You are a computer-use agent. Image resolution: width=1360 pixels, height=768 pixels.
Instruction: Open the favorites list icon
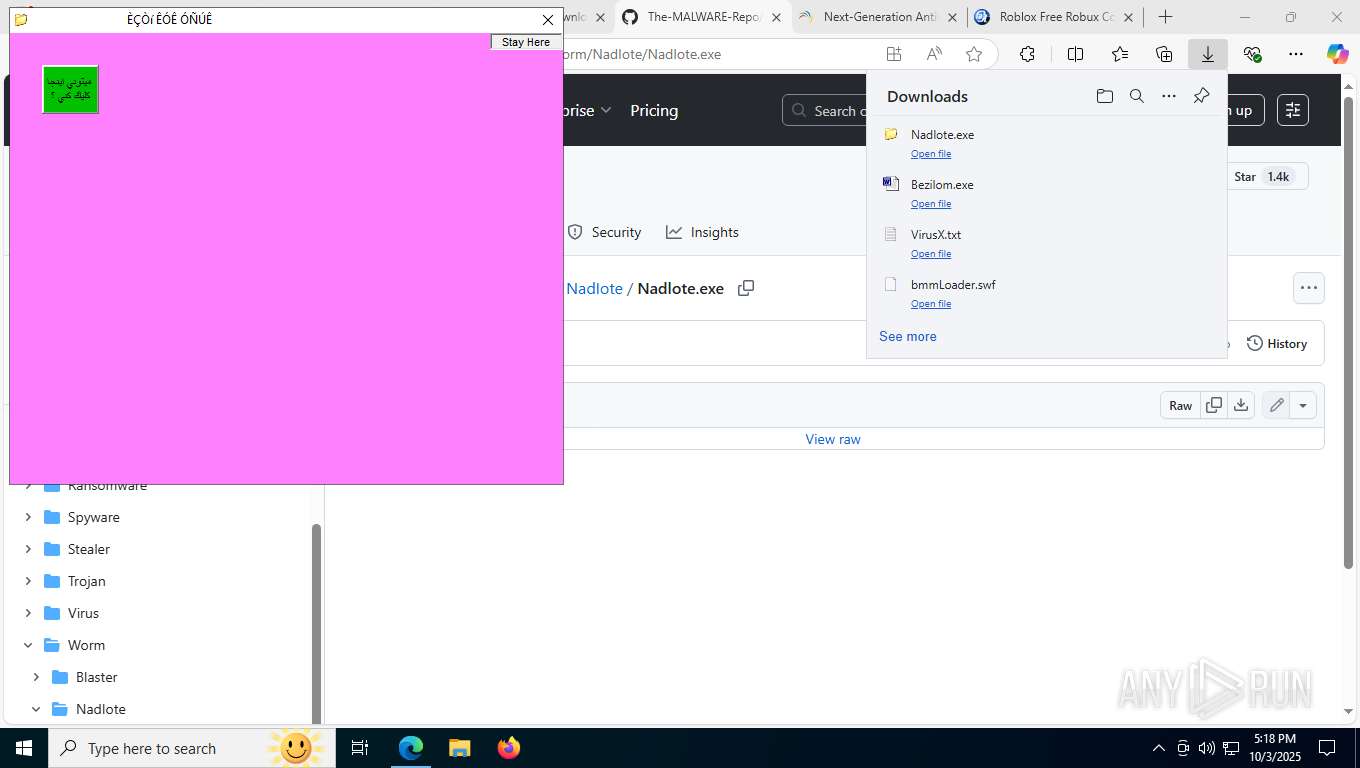click(x=1120, y=54)
